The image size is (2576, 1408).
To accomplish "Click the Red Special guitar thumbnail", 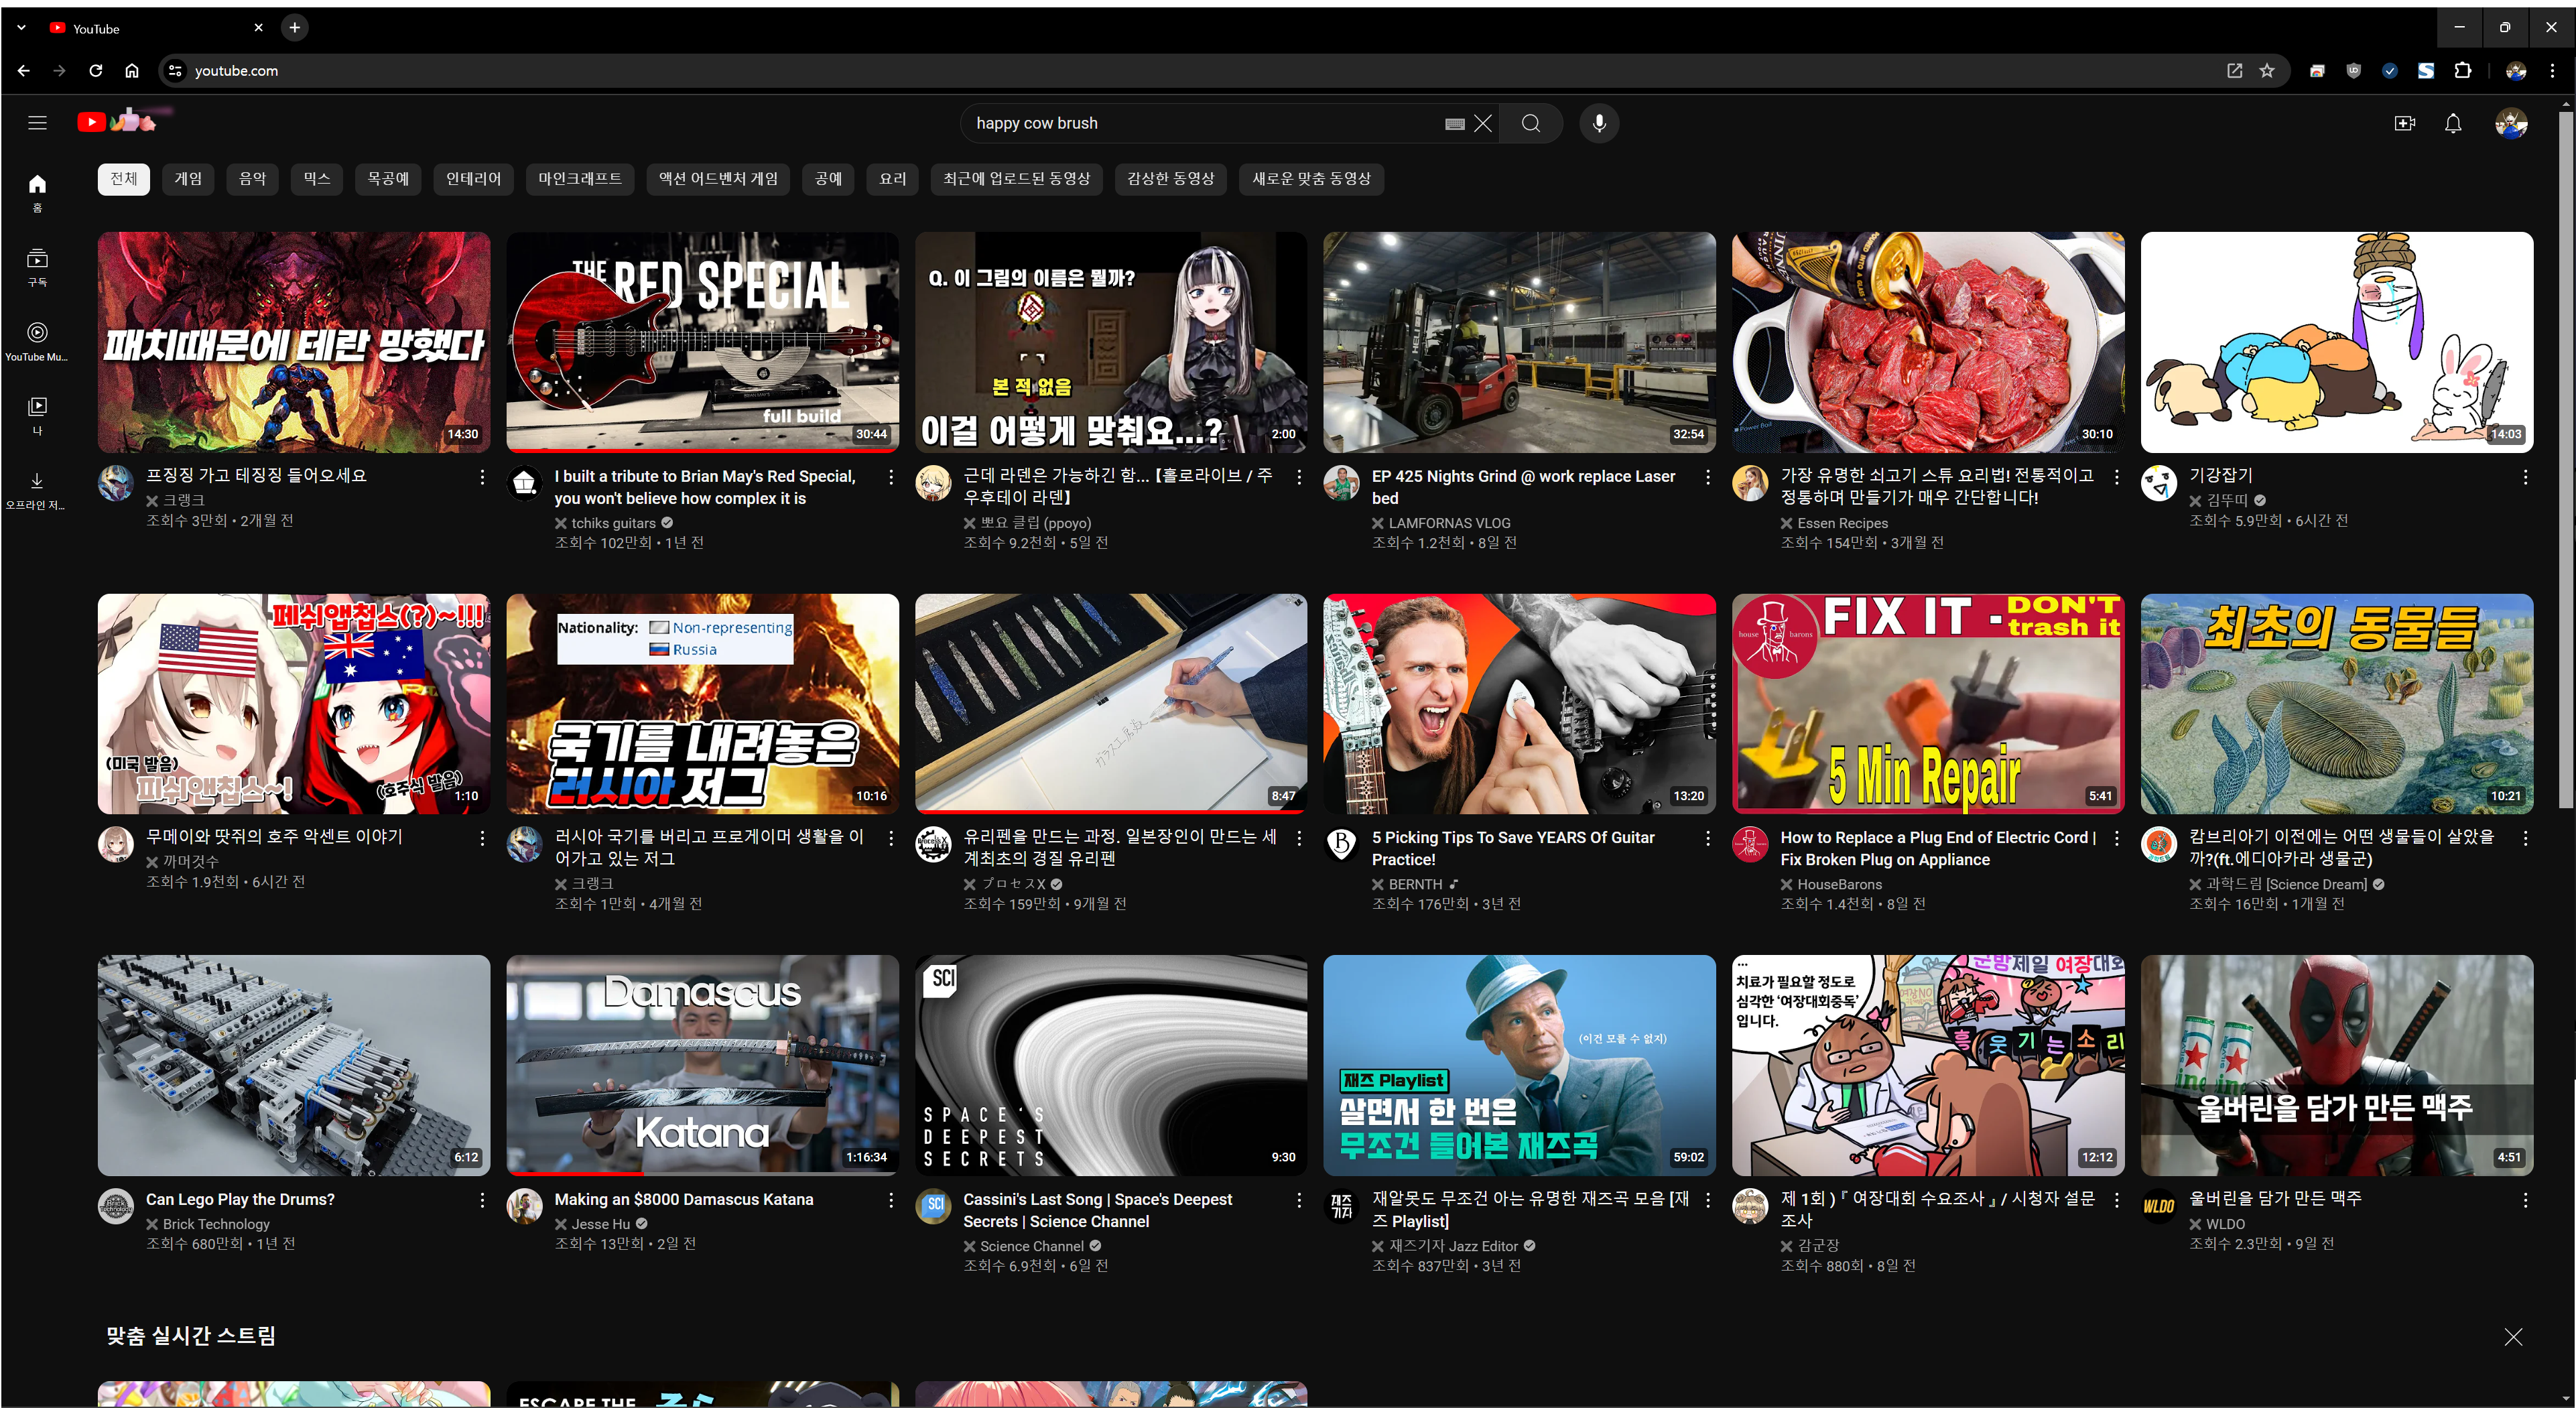I will (x=702, y=342).
